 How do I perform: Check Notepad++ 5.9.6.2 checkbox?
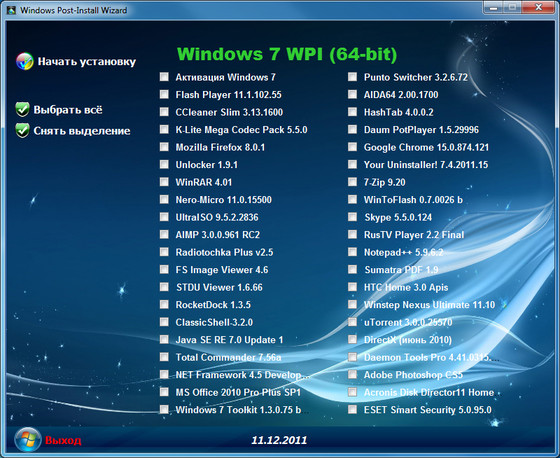[x=352, y=252]
